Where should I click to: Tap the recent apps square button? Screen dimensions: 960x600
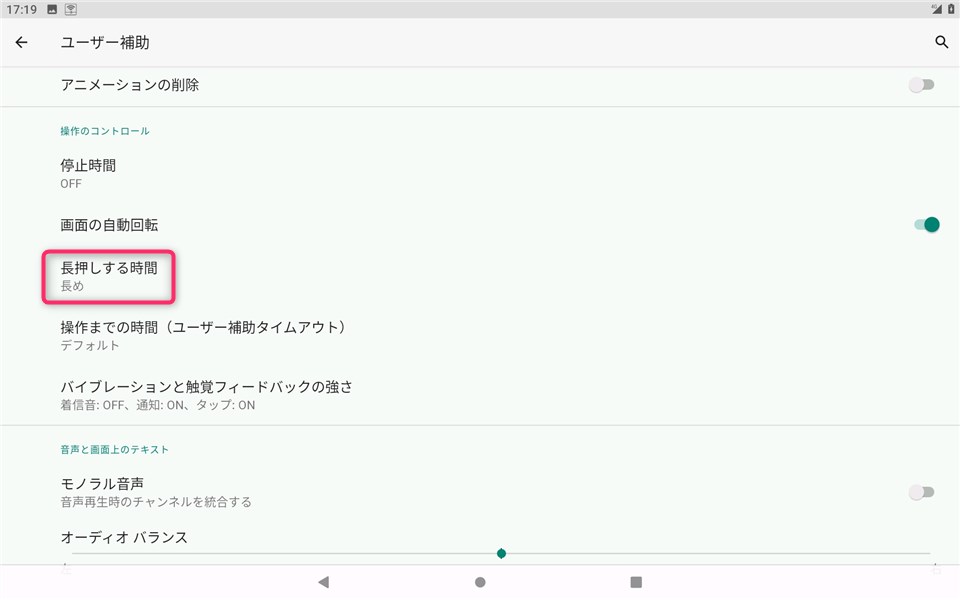click(636, 582)
